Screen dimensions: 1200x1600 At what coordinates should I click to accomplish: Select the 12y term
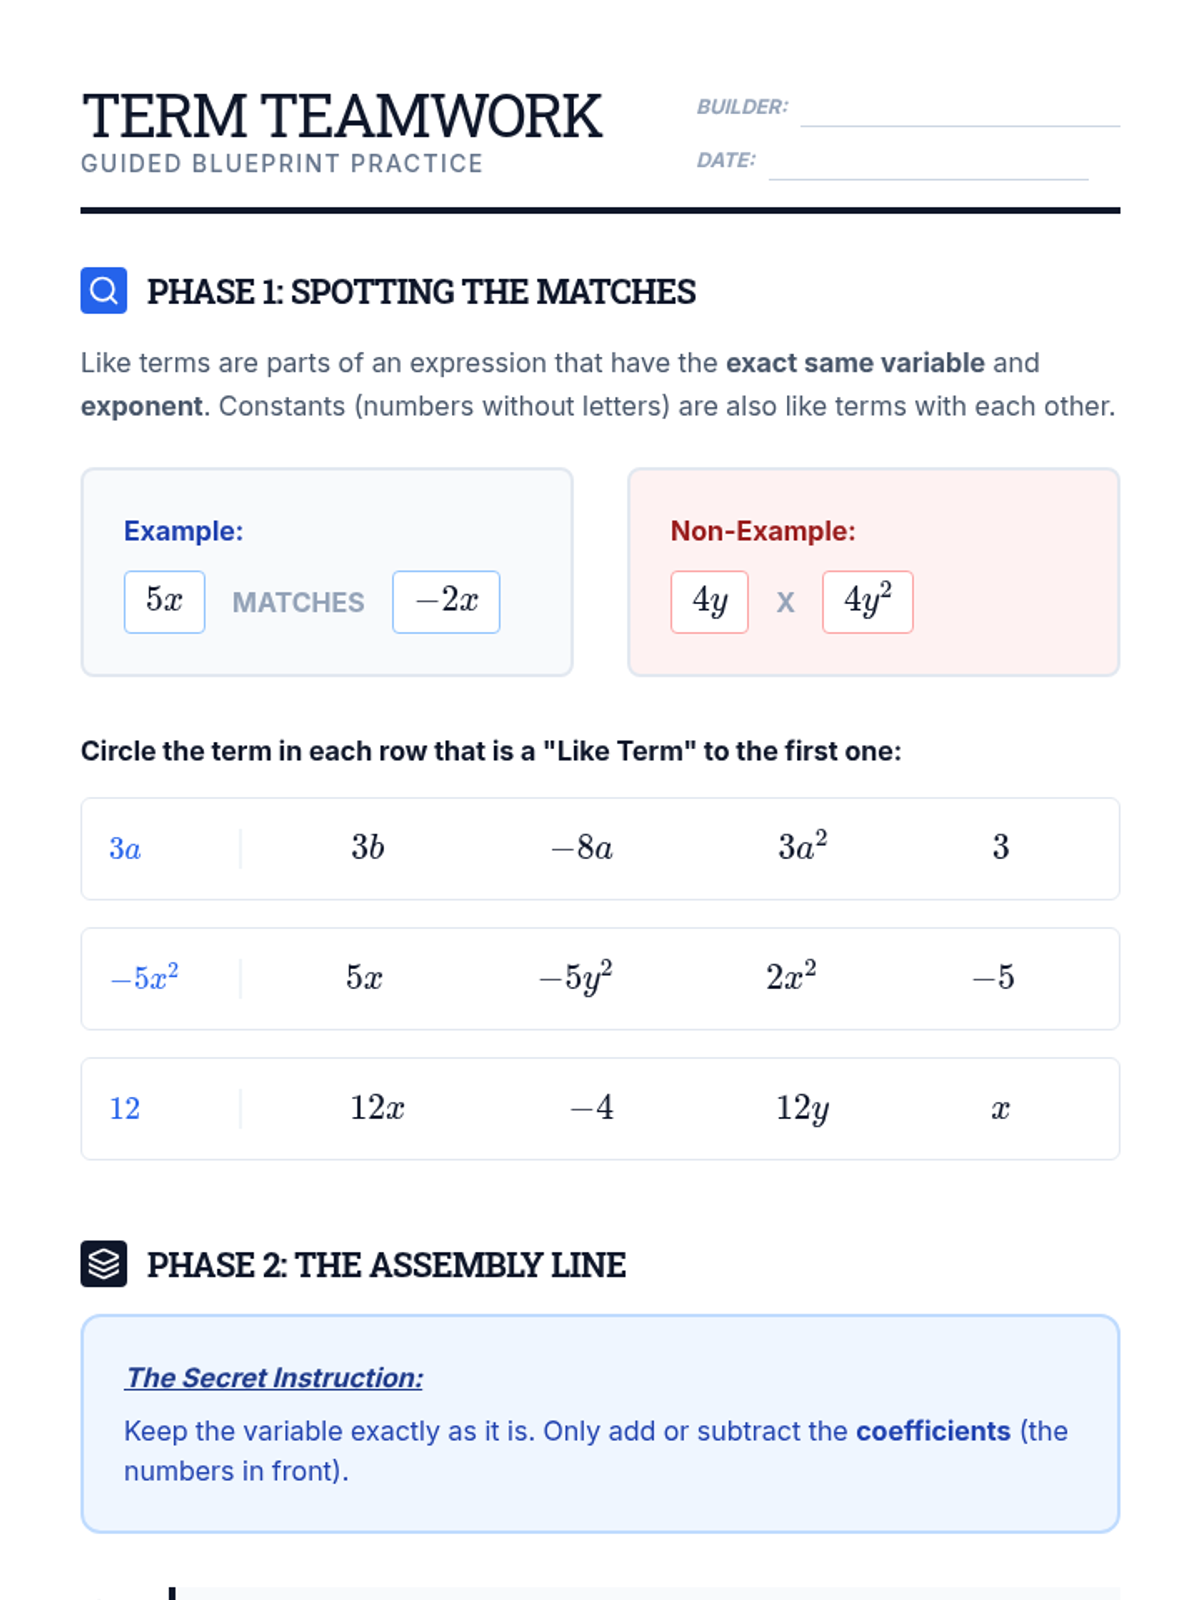802,1109
